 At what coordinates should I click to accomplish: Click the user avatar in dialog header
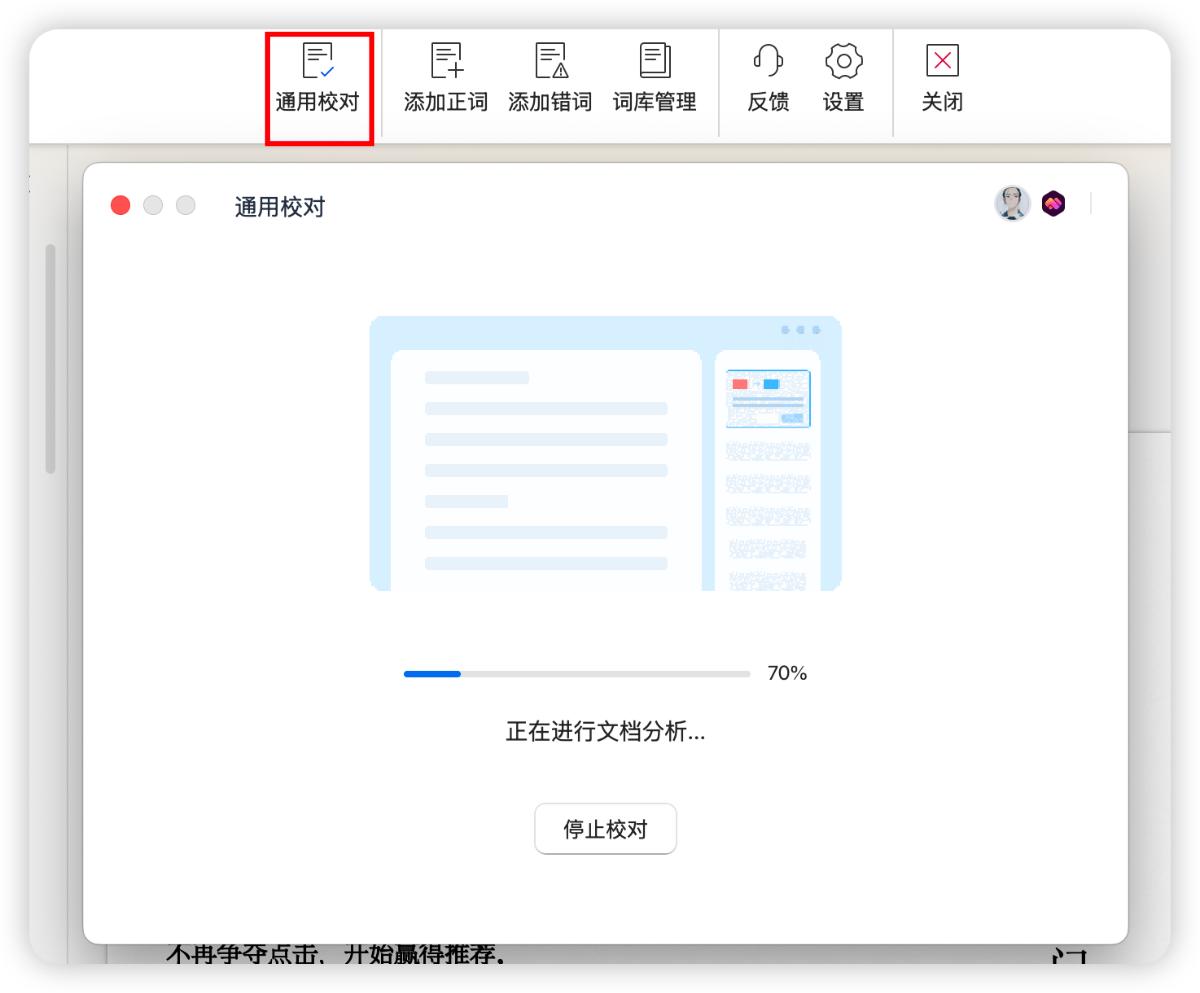coord(1011,204)
